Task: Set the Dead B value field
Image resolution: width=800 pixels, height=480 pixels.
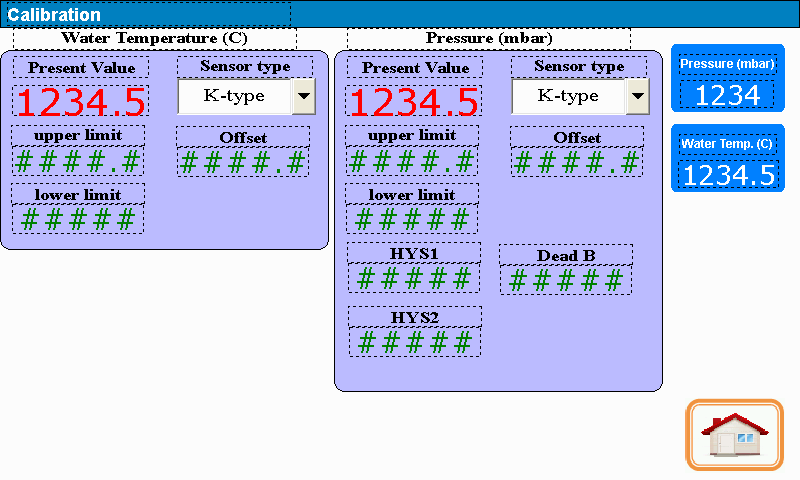Action: point(566,280)
